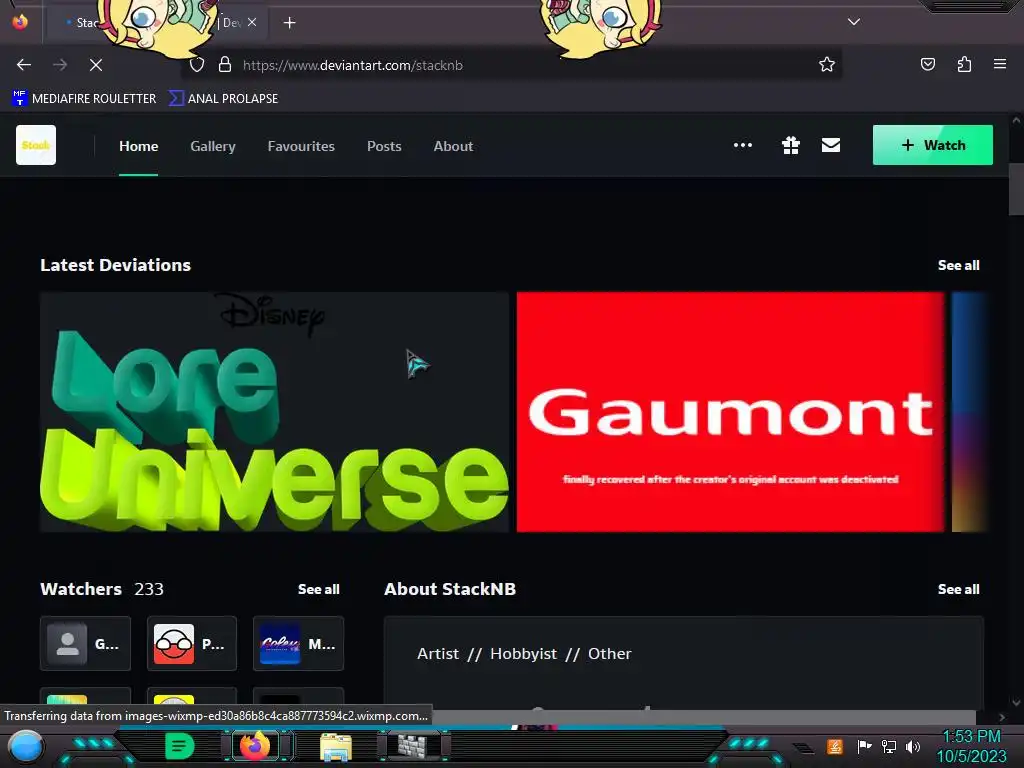Open the Favourites tab
Image resolution: width=1024 pixels, height=768 pixels.
[x=301, y=146]
